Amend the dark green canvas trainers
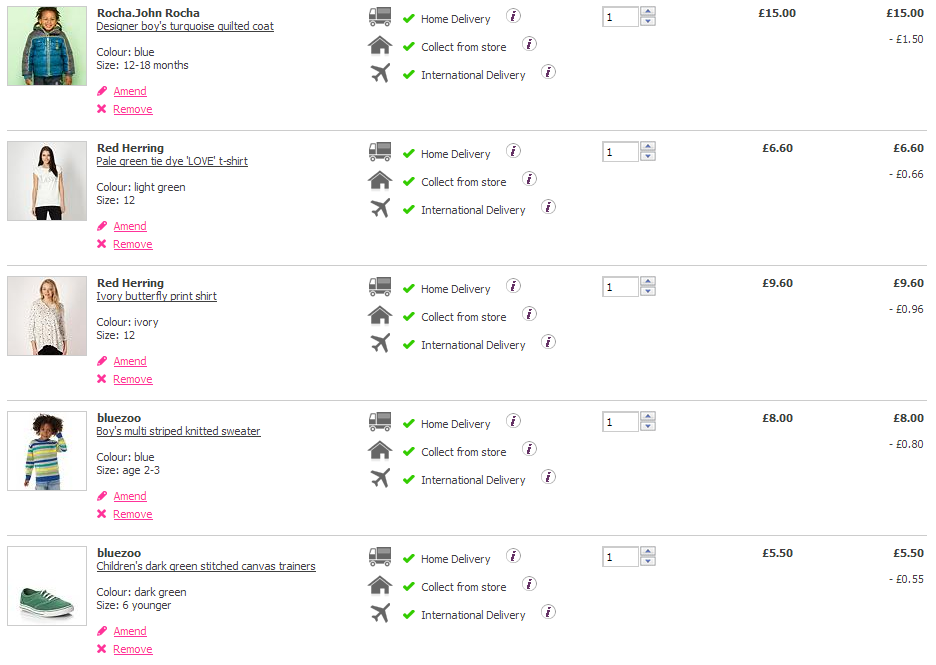Image resolution: width=936 pixels, height=665 pixels. tap(130, 631)
